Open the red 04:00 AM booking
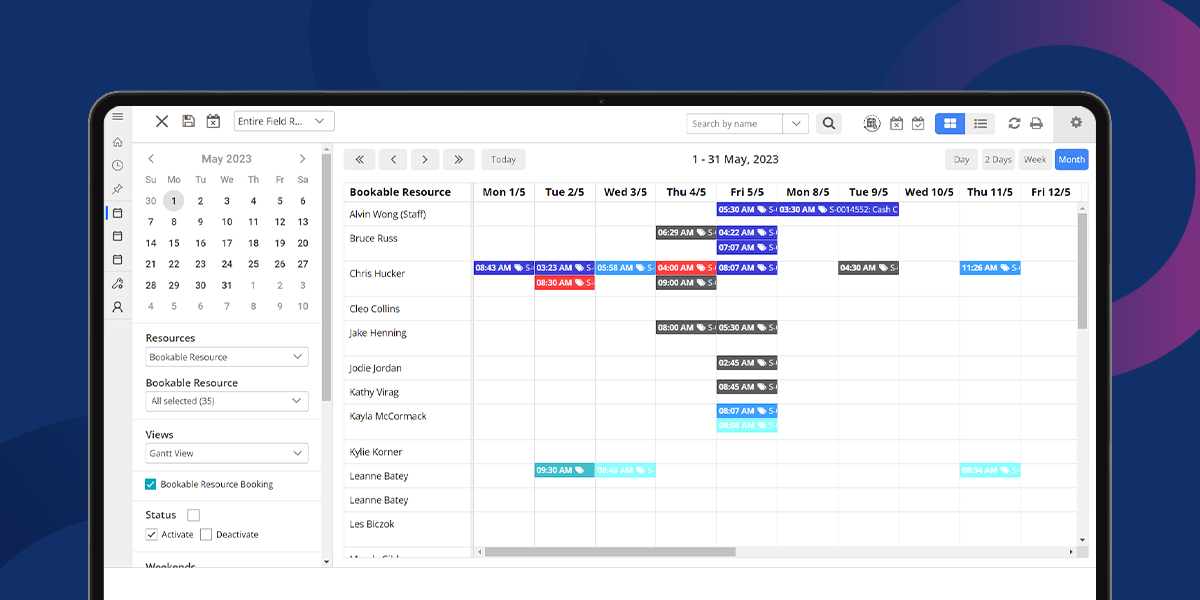The width and height of the screenshot is (1200, 600). pos(686,268)
